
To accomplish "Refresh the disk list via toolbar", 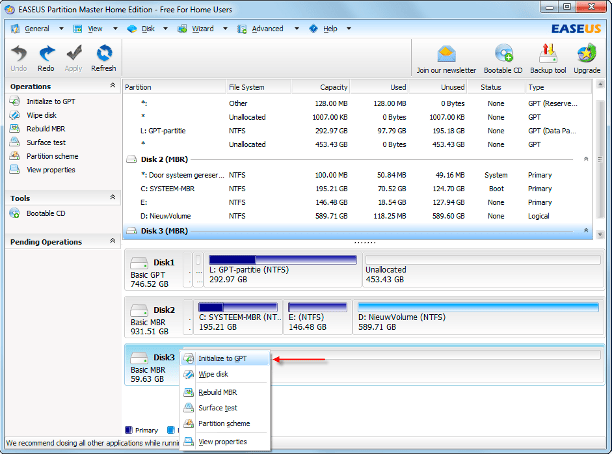I will pyautogui.click(x=104, y=57).
